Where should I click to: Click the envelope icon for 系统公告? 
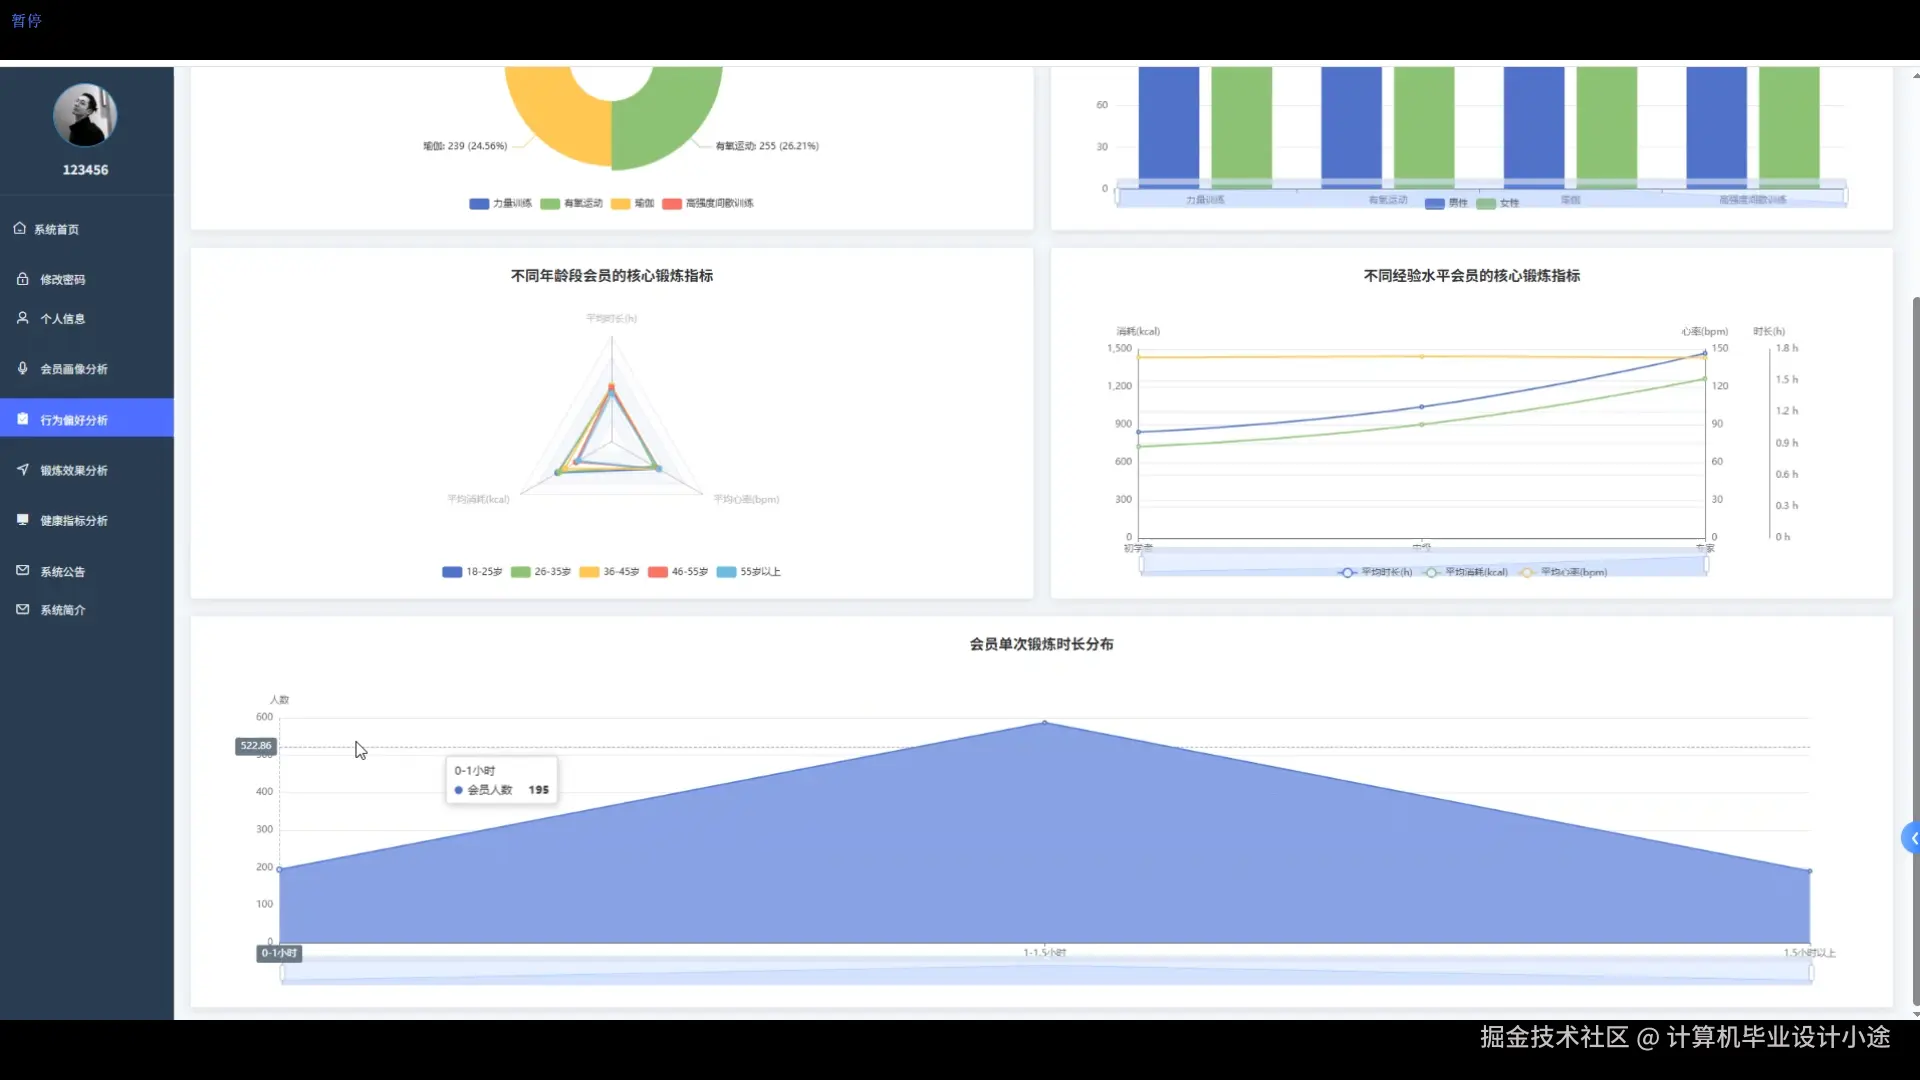(22, 571)
